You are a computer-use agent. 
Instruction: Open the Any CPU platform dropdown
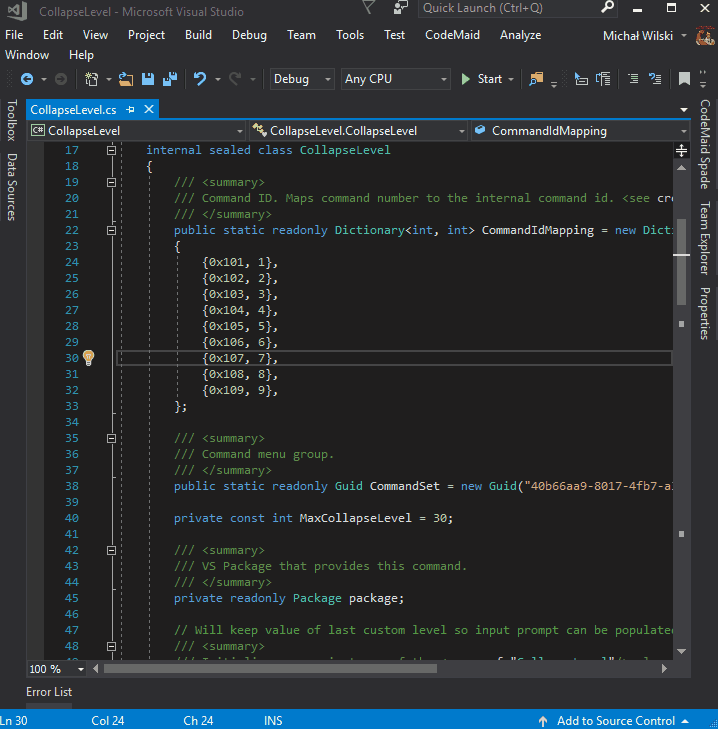pyautogui.click(x=396, y=79)
